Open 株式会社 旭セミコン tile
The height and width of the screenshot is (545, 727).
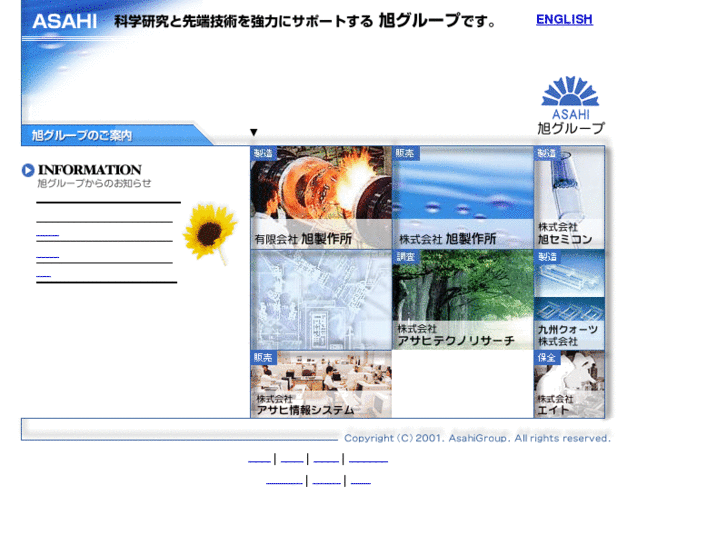coord(569,198)
